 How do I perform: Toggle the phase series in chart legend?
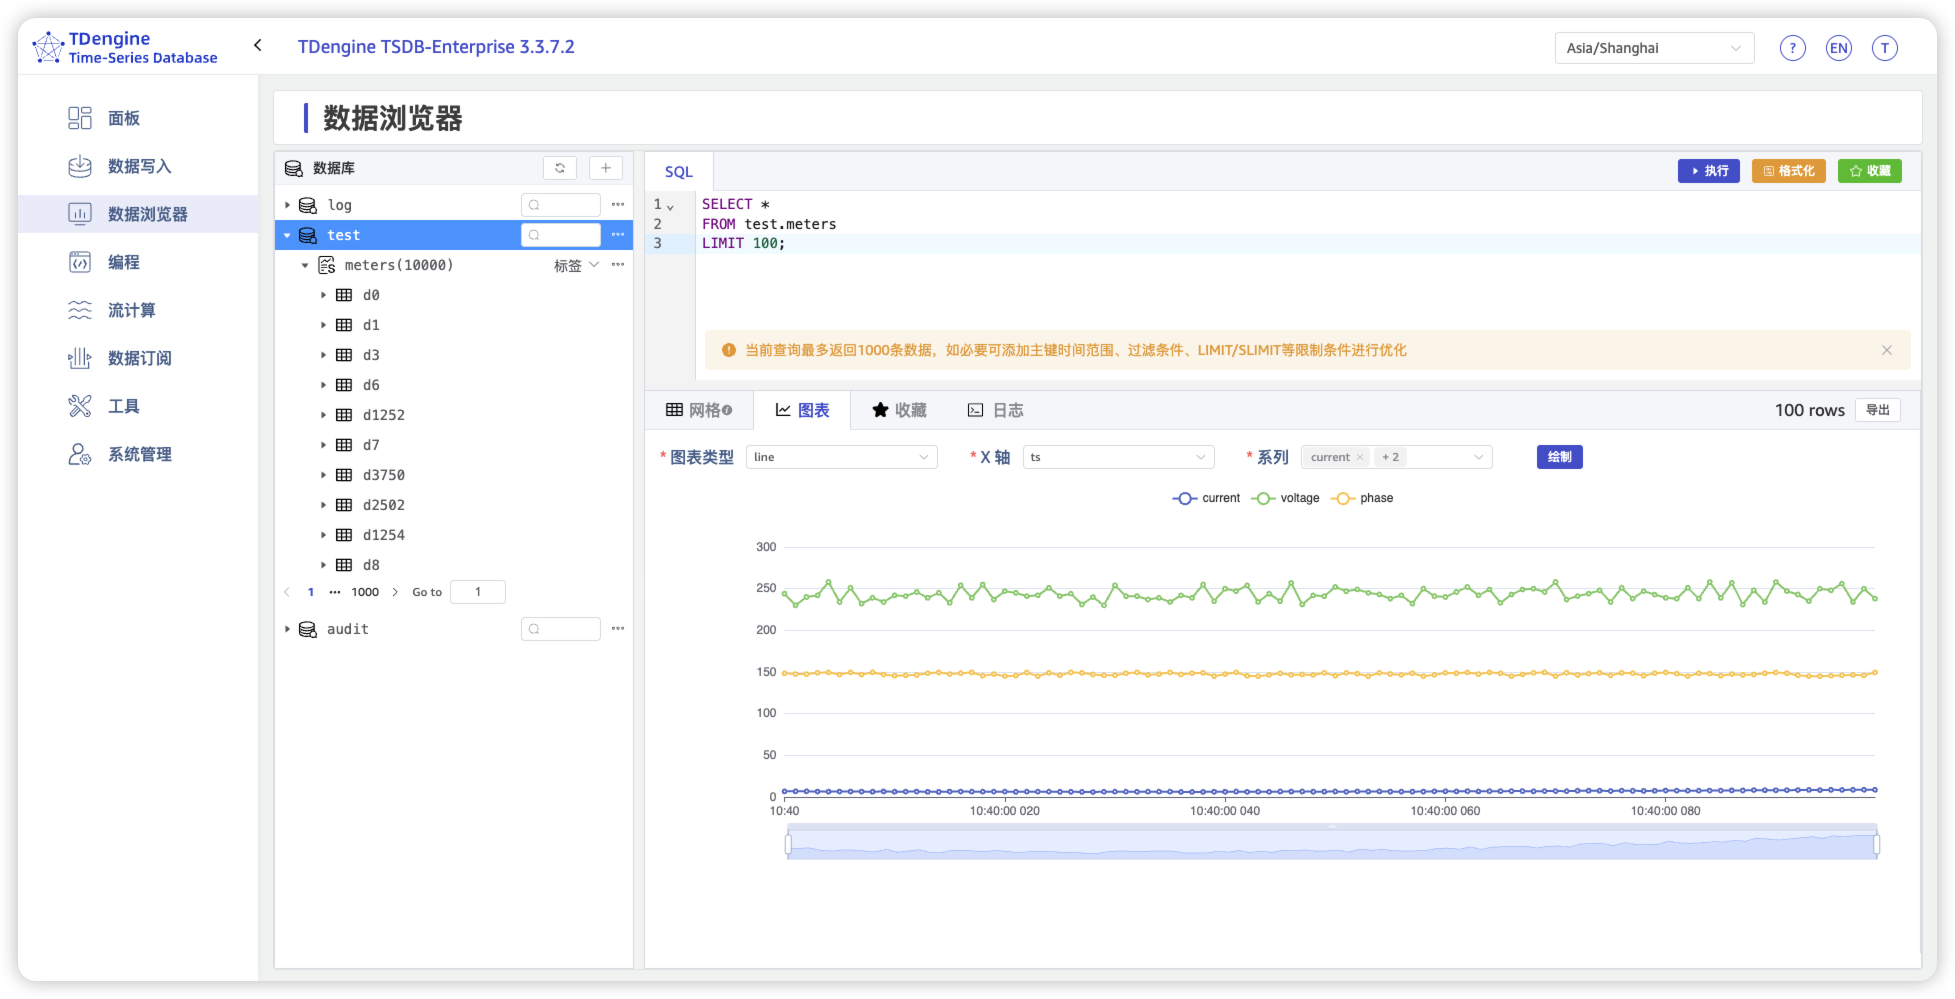[x=1363, y=498]
